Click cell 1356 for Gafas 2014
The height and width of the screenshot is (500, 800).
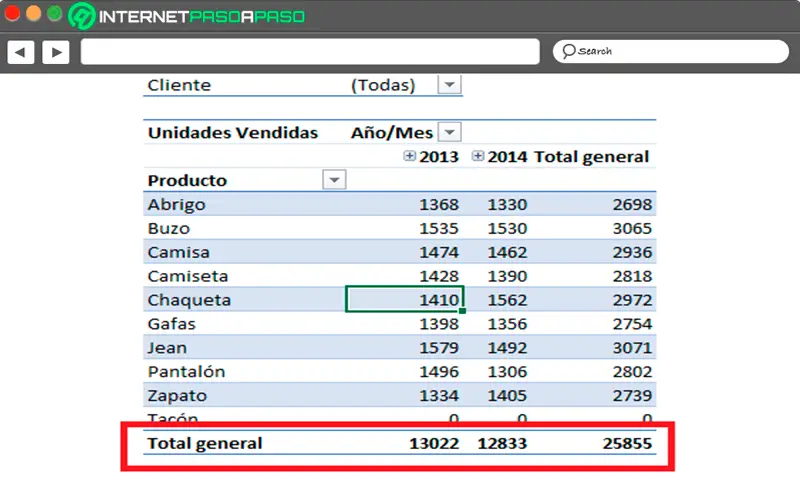(x=507, y=324)
